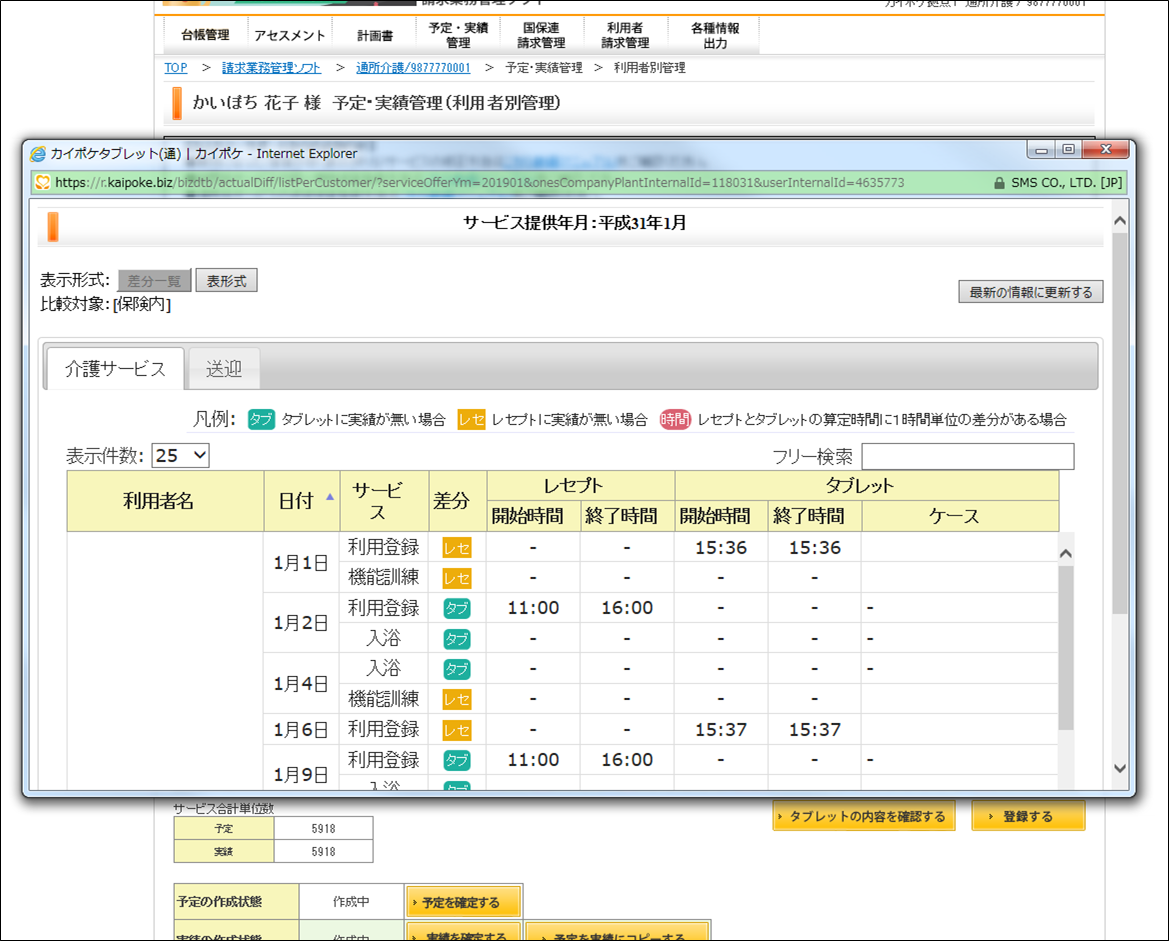Click tablet start time 15:36 on 1月1日
The height and width of the screenshot is (941, 1169).
click(x=721, y=548)
